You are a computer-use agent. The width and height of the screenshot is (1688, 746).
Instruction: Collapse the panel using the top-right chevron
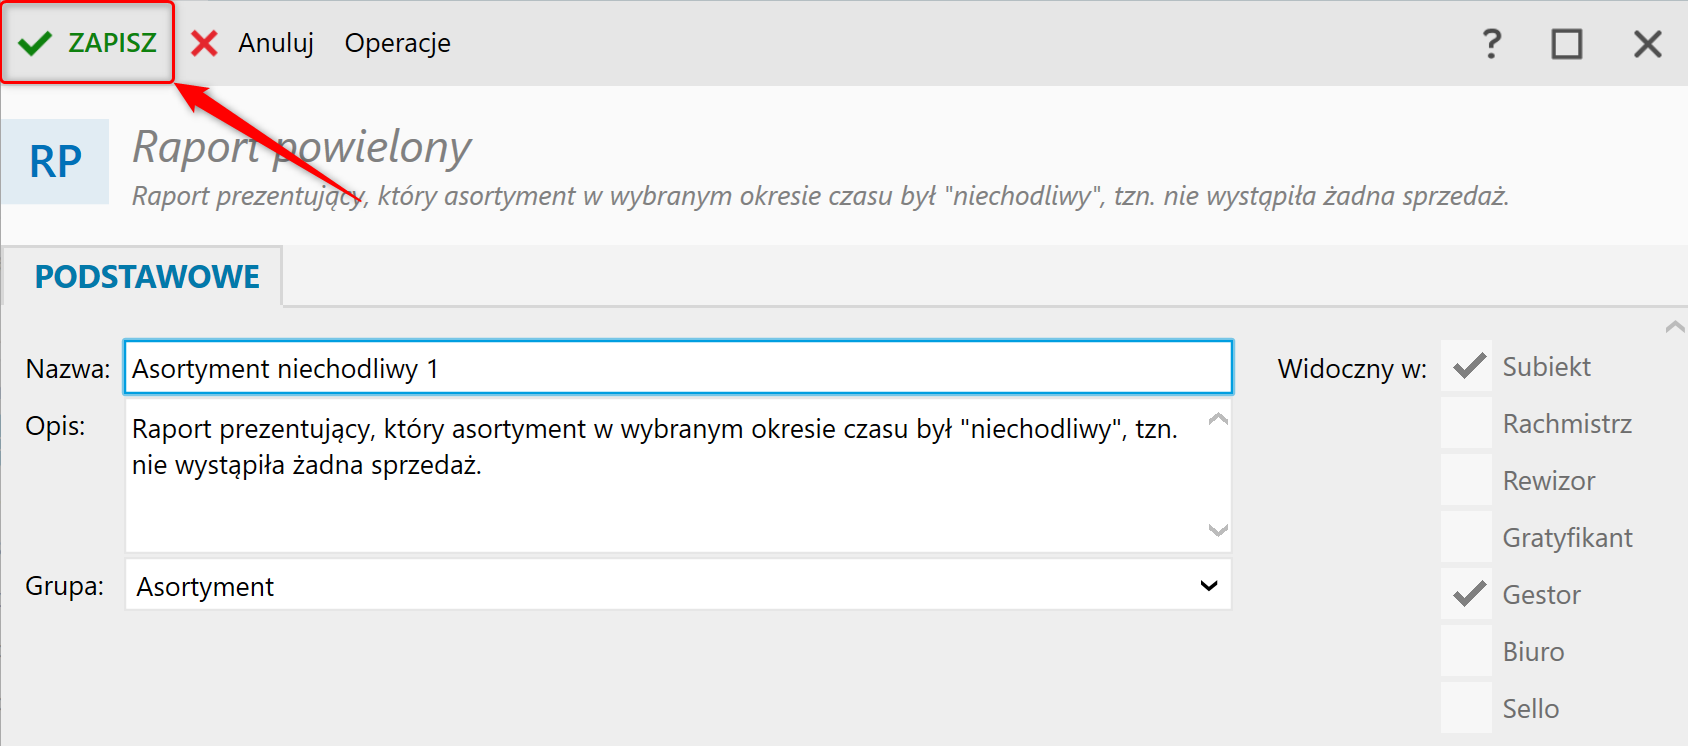[x=1675, y=327]
